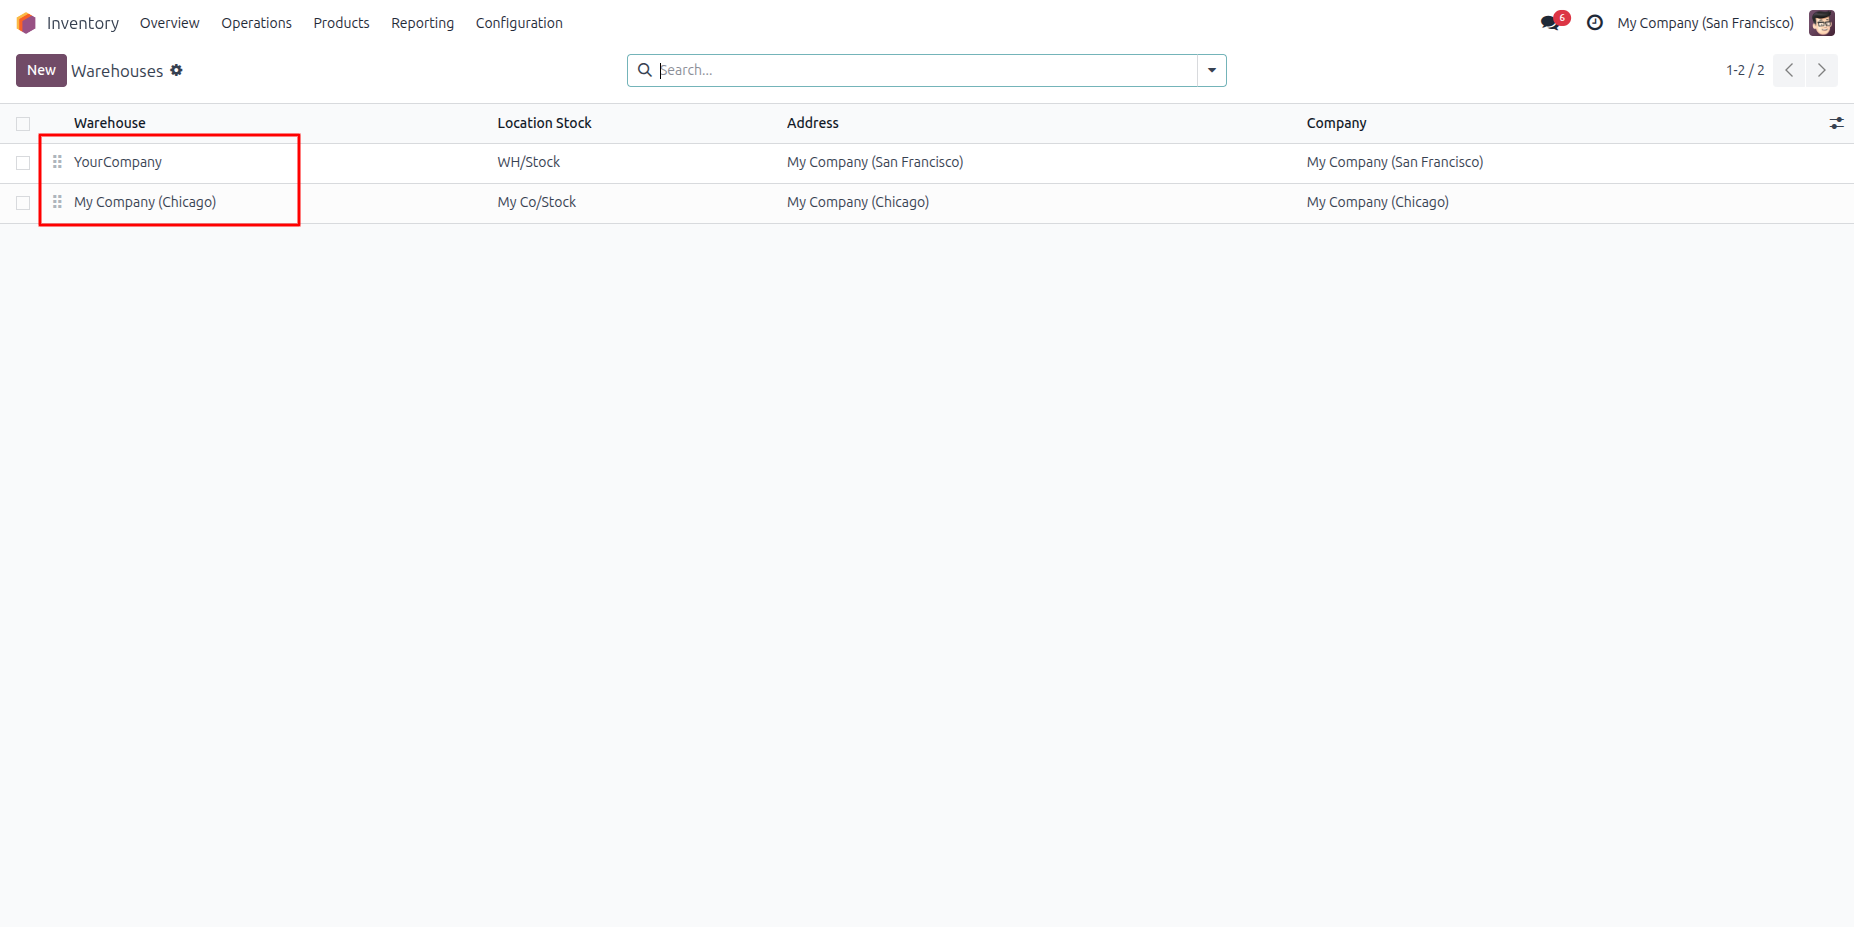Open the My Company (Chicago) warehouse name
Image resolution: width=1854 pixels, height=927 pixels.
[x=145, y=202]
